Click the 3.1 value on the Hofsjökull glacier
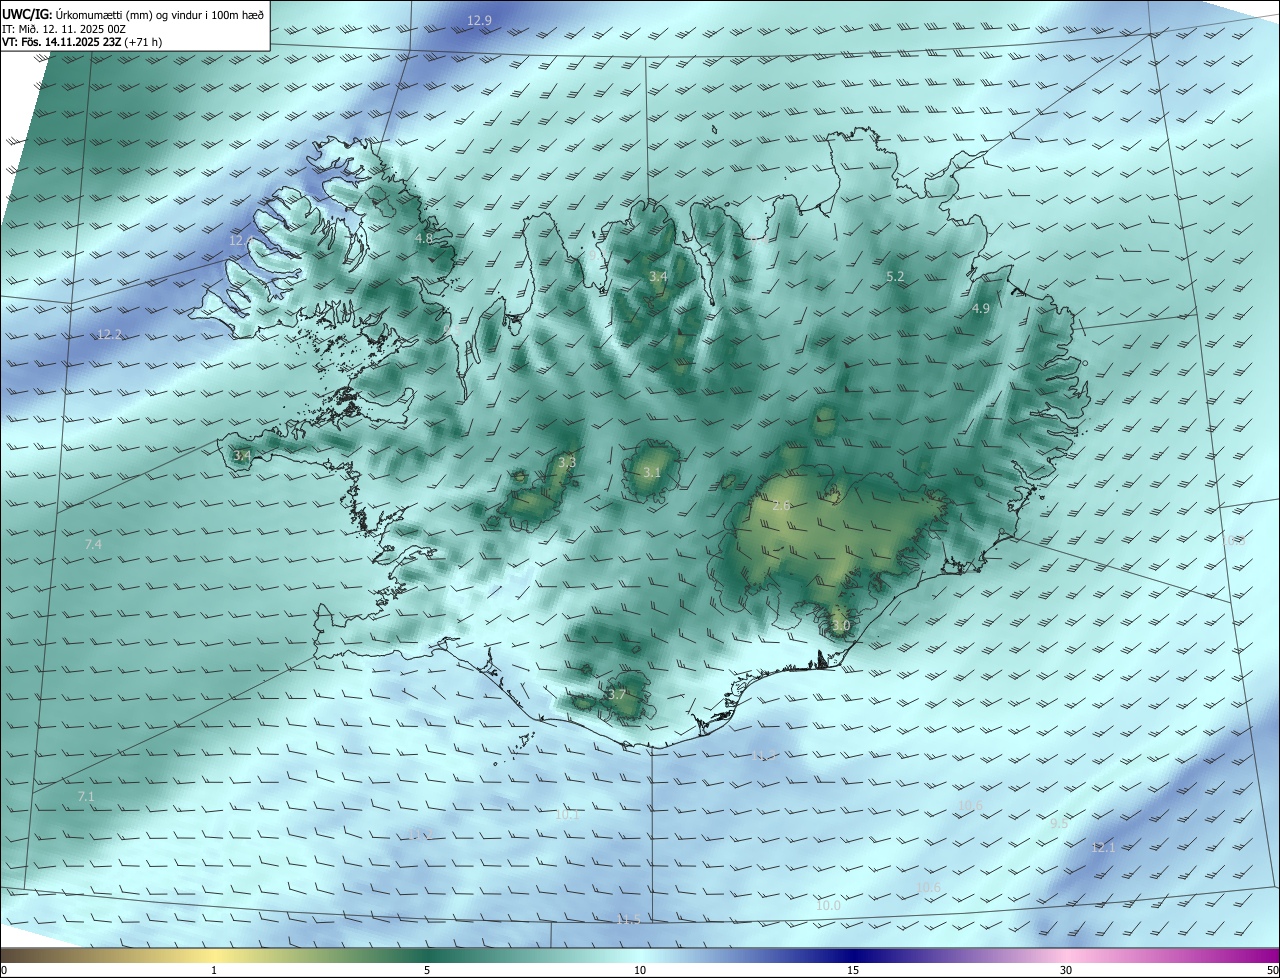Viewport: 1280px width, 978px height. [x=652, y=472]
